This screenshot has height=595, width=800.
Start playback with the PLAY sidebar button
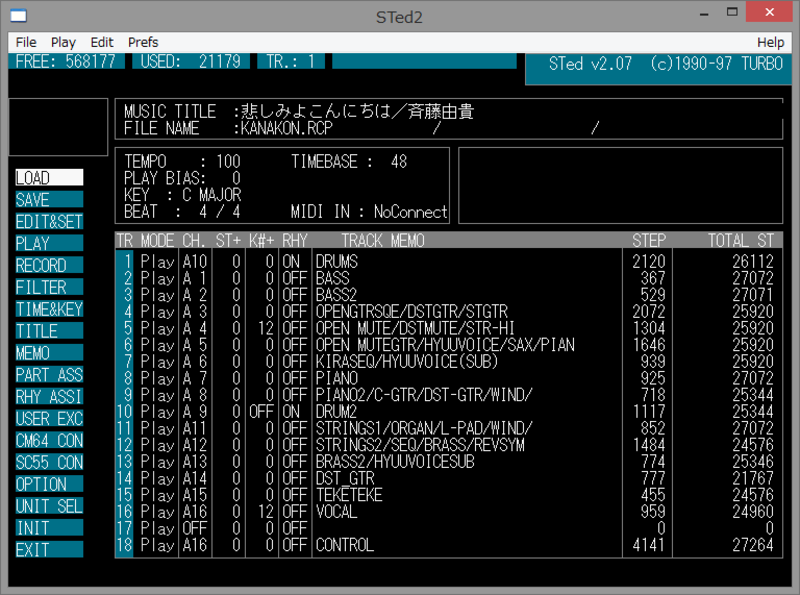point(49,243)
